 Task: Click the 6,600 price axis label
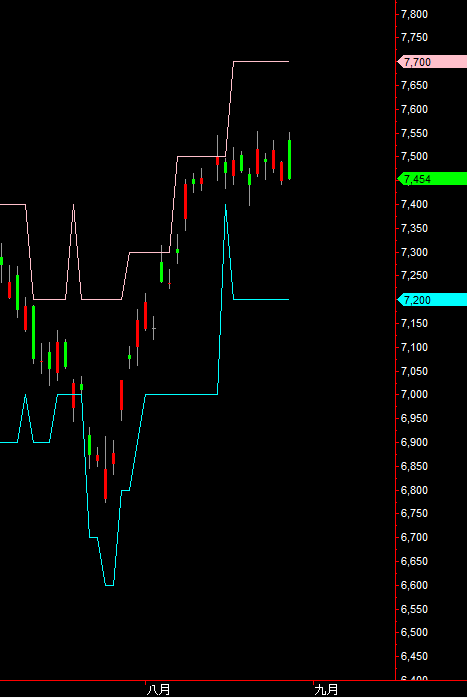[x=414, y=585]
